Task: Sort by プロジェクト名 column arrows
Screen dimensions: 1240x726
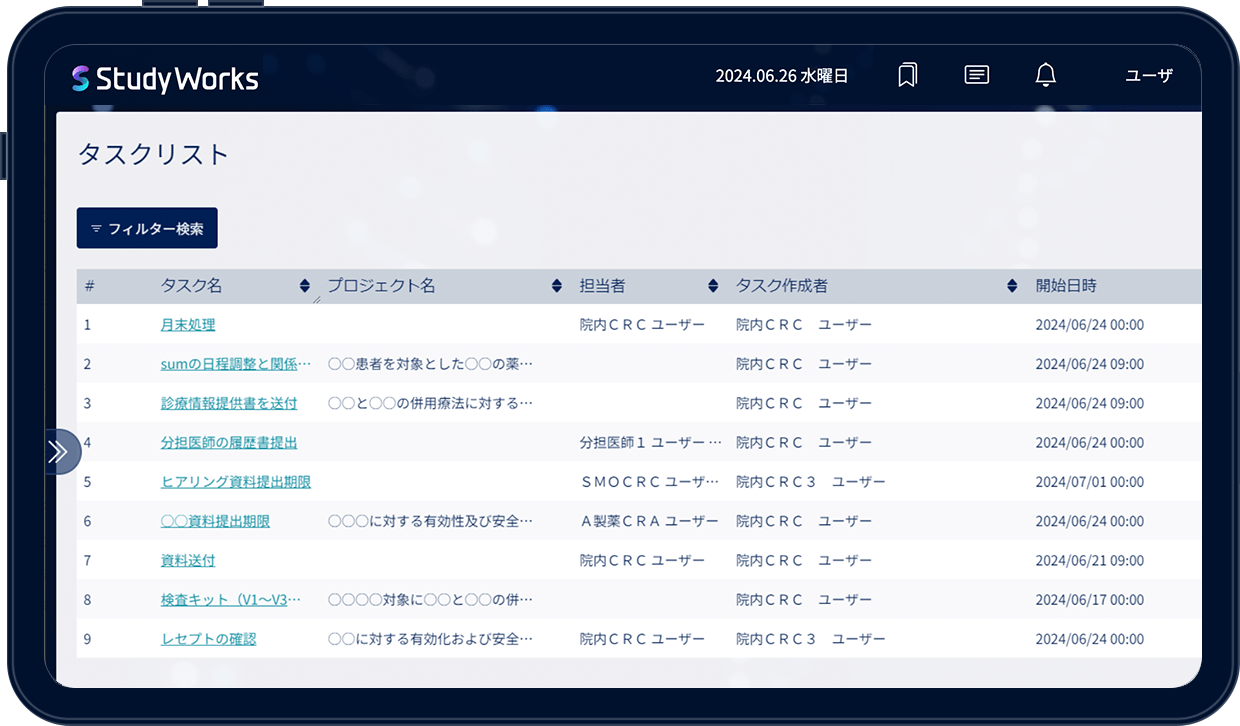Action: pyautogui.click(x=557, y=286)
